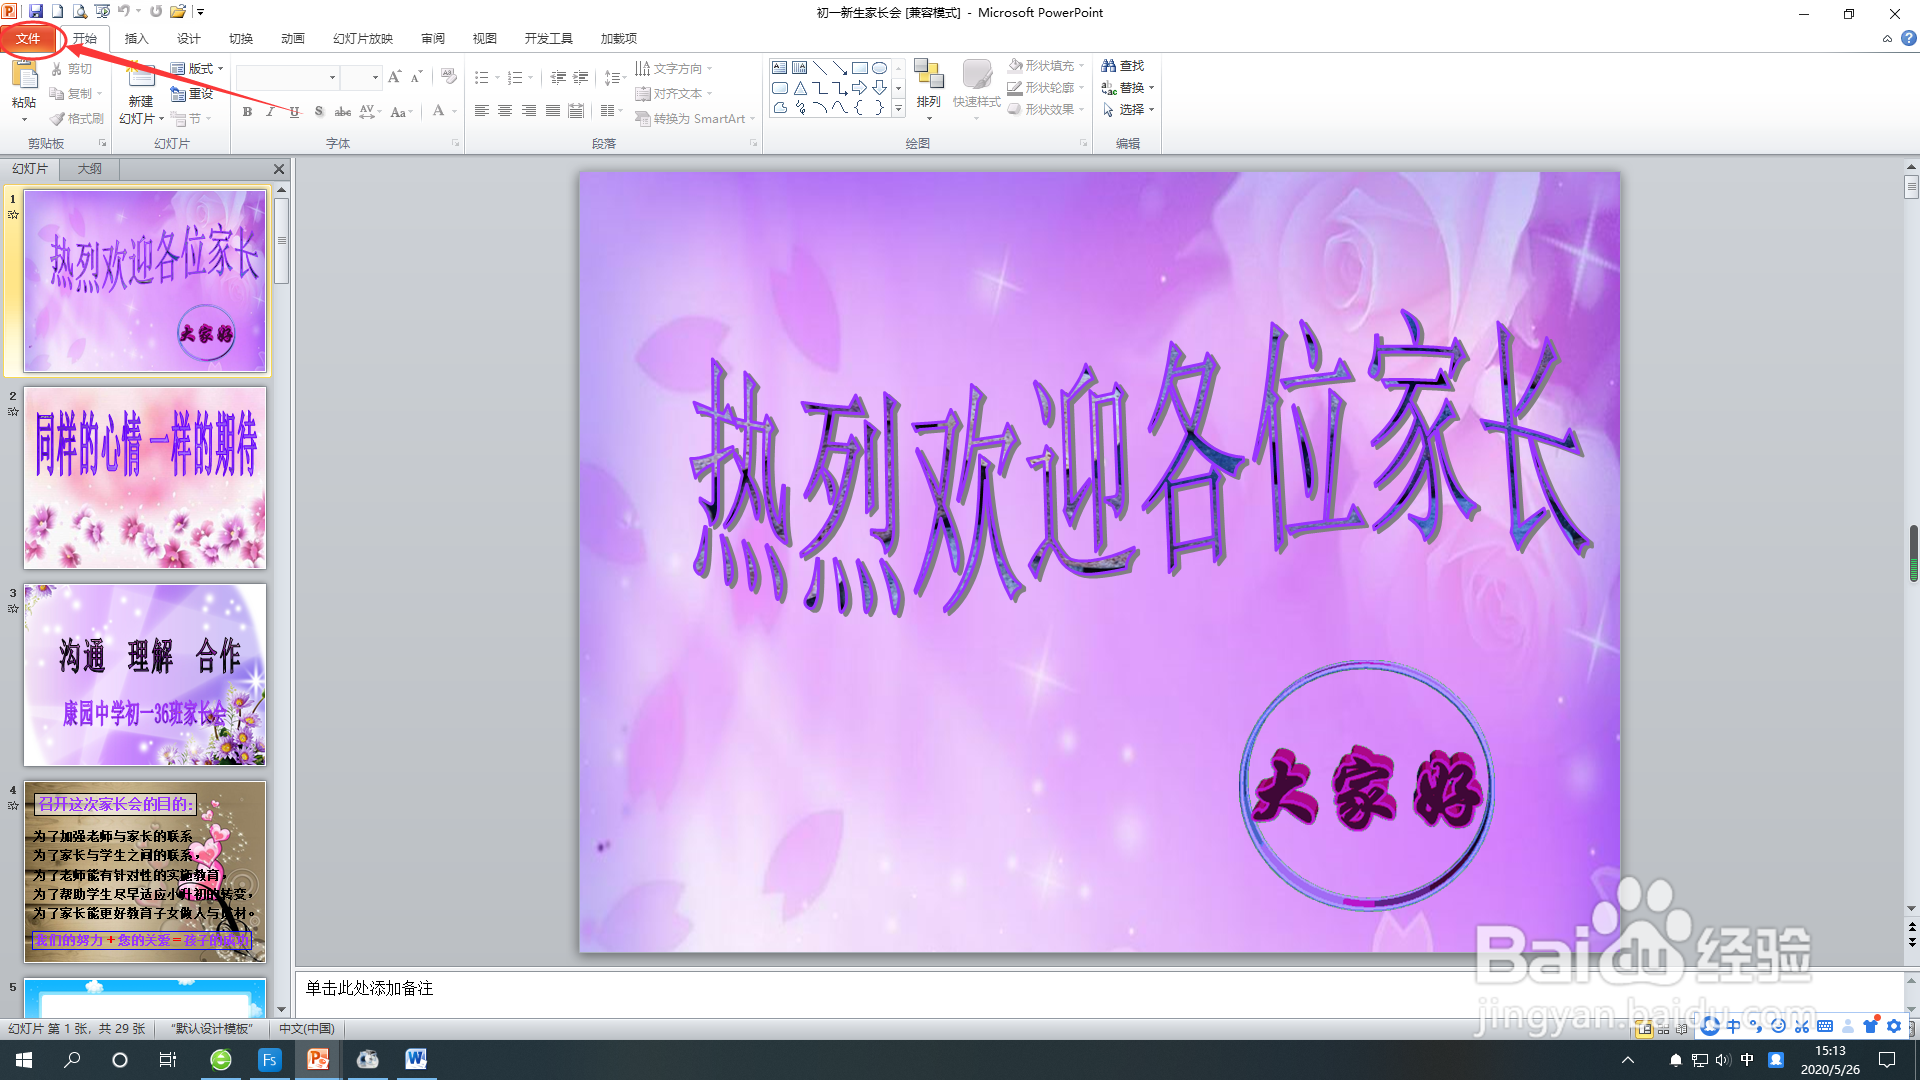
Task: Switch to the 大纲 (Outline) pane tab
Action: tap(90, 169)
